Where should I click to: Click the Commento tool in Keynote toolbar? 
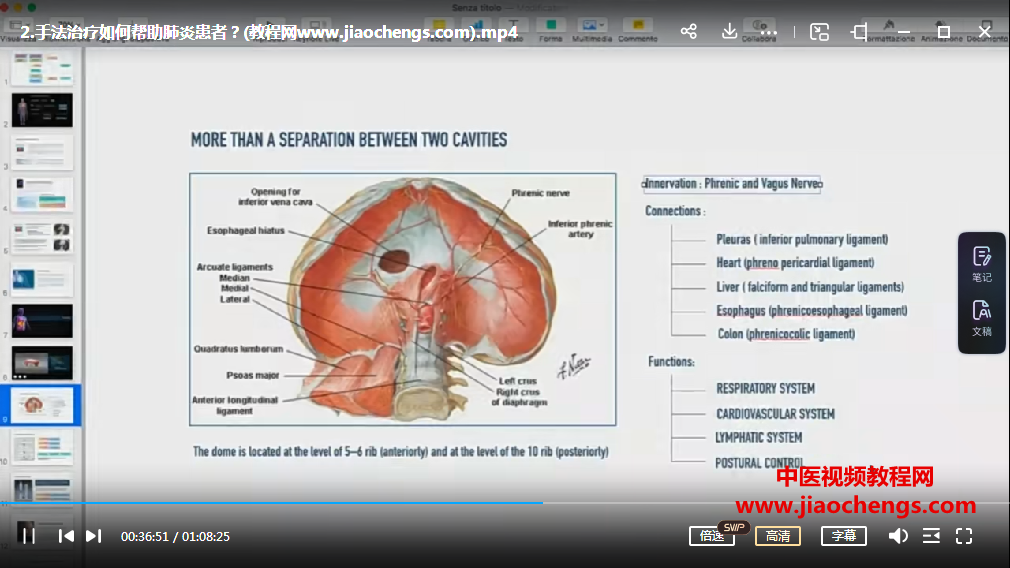(x=638, y=30)
